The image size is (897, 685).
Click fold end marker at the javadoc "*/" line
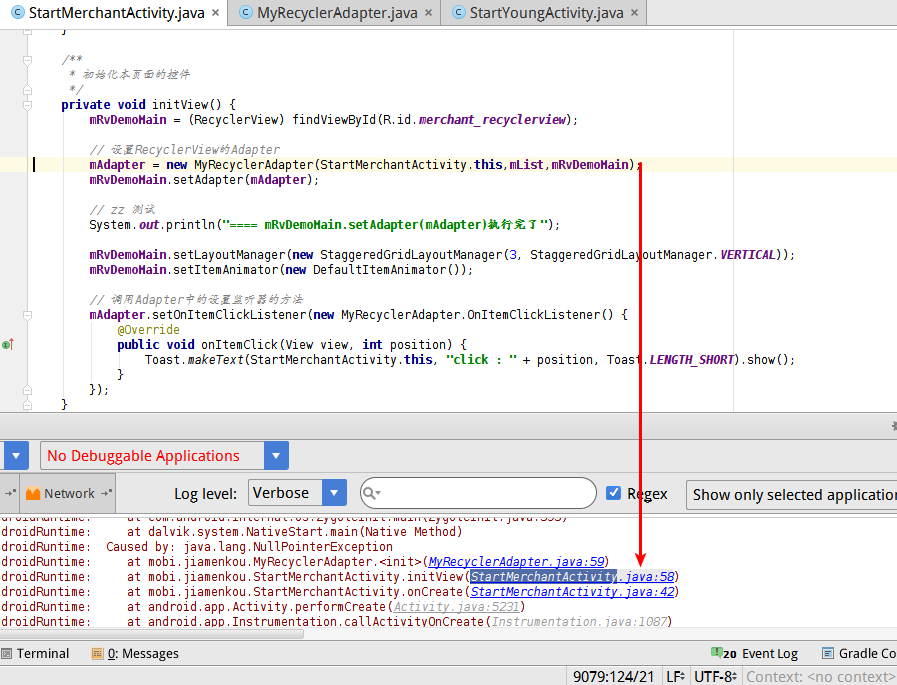tap(27, 90)
